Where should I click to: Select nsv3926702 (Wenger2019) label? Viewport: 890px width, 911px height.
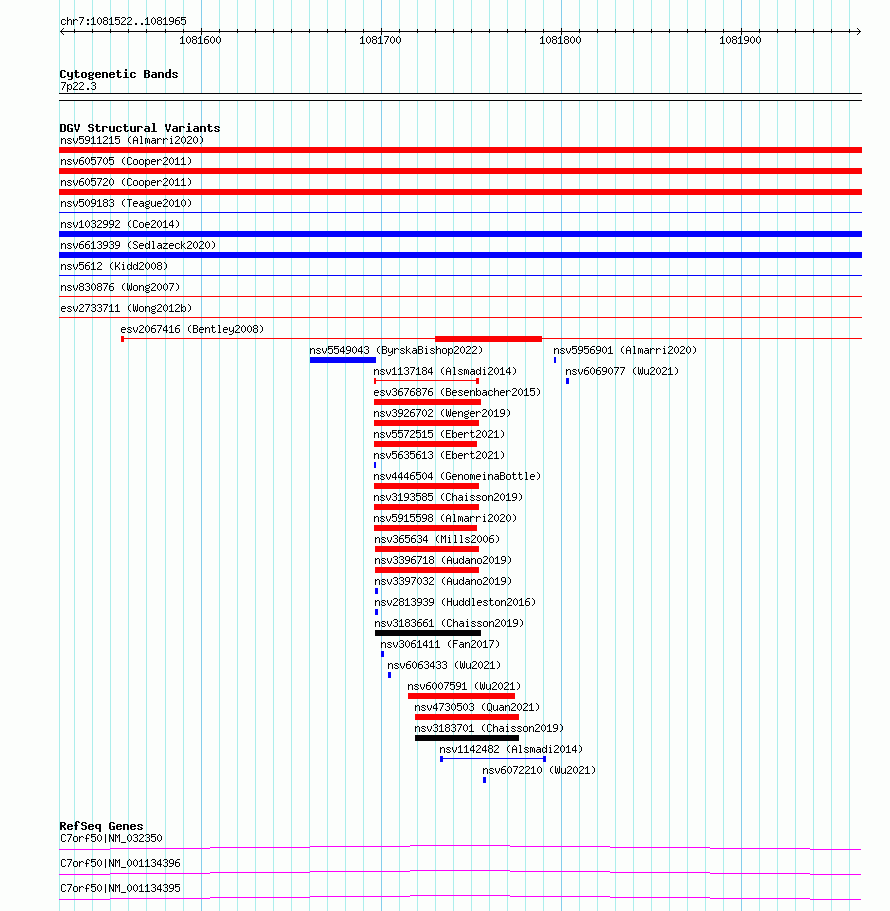442,413
